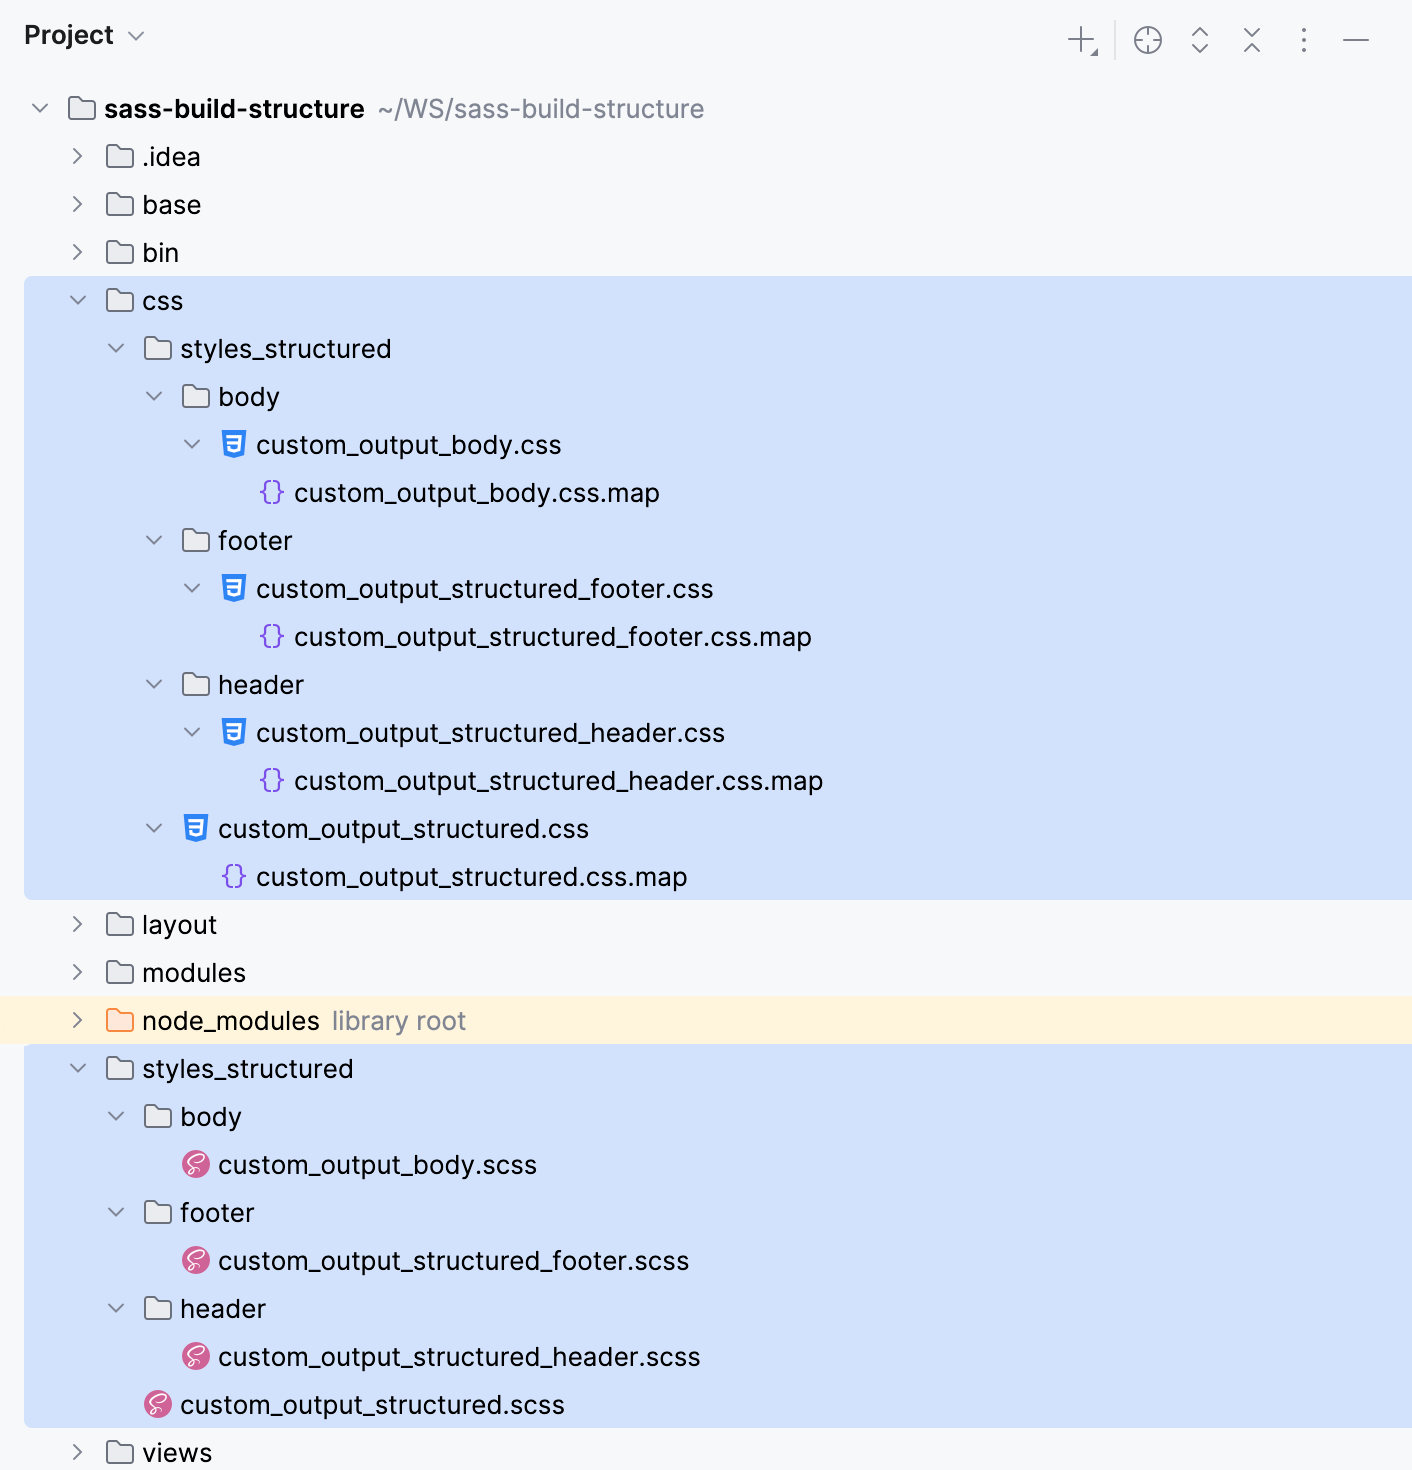Select the layout folder
Screen dimensions: 1412x1470
coord(180,924)
